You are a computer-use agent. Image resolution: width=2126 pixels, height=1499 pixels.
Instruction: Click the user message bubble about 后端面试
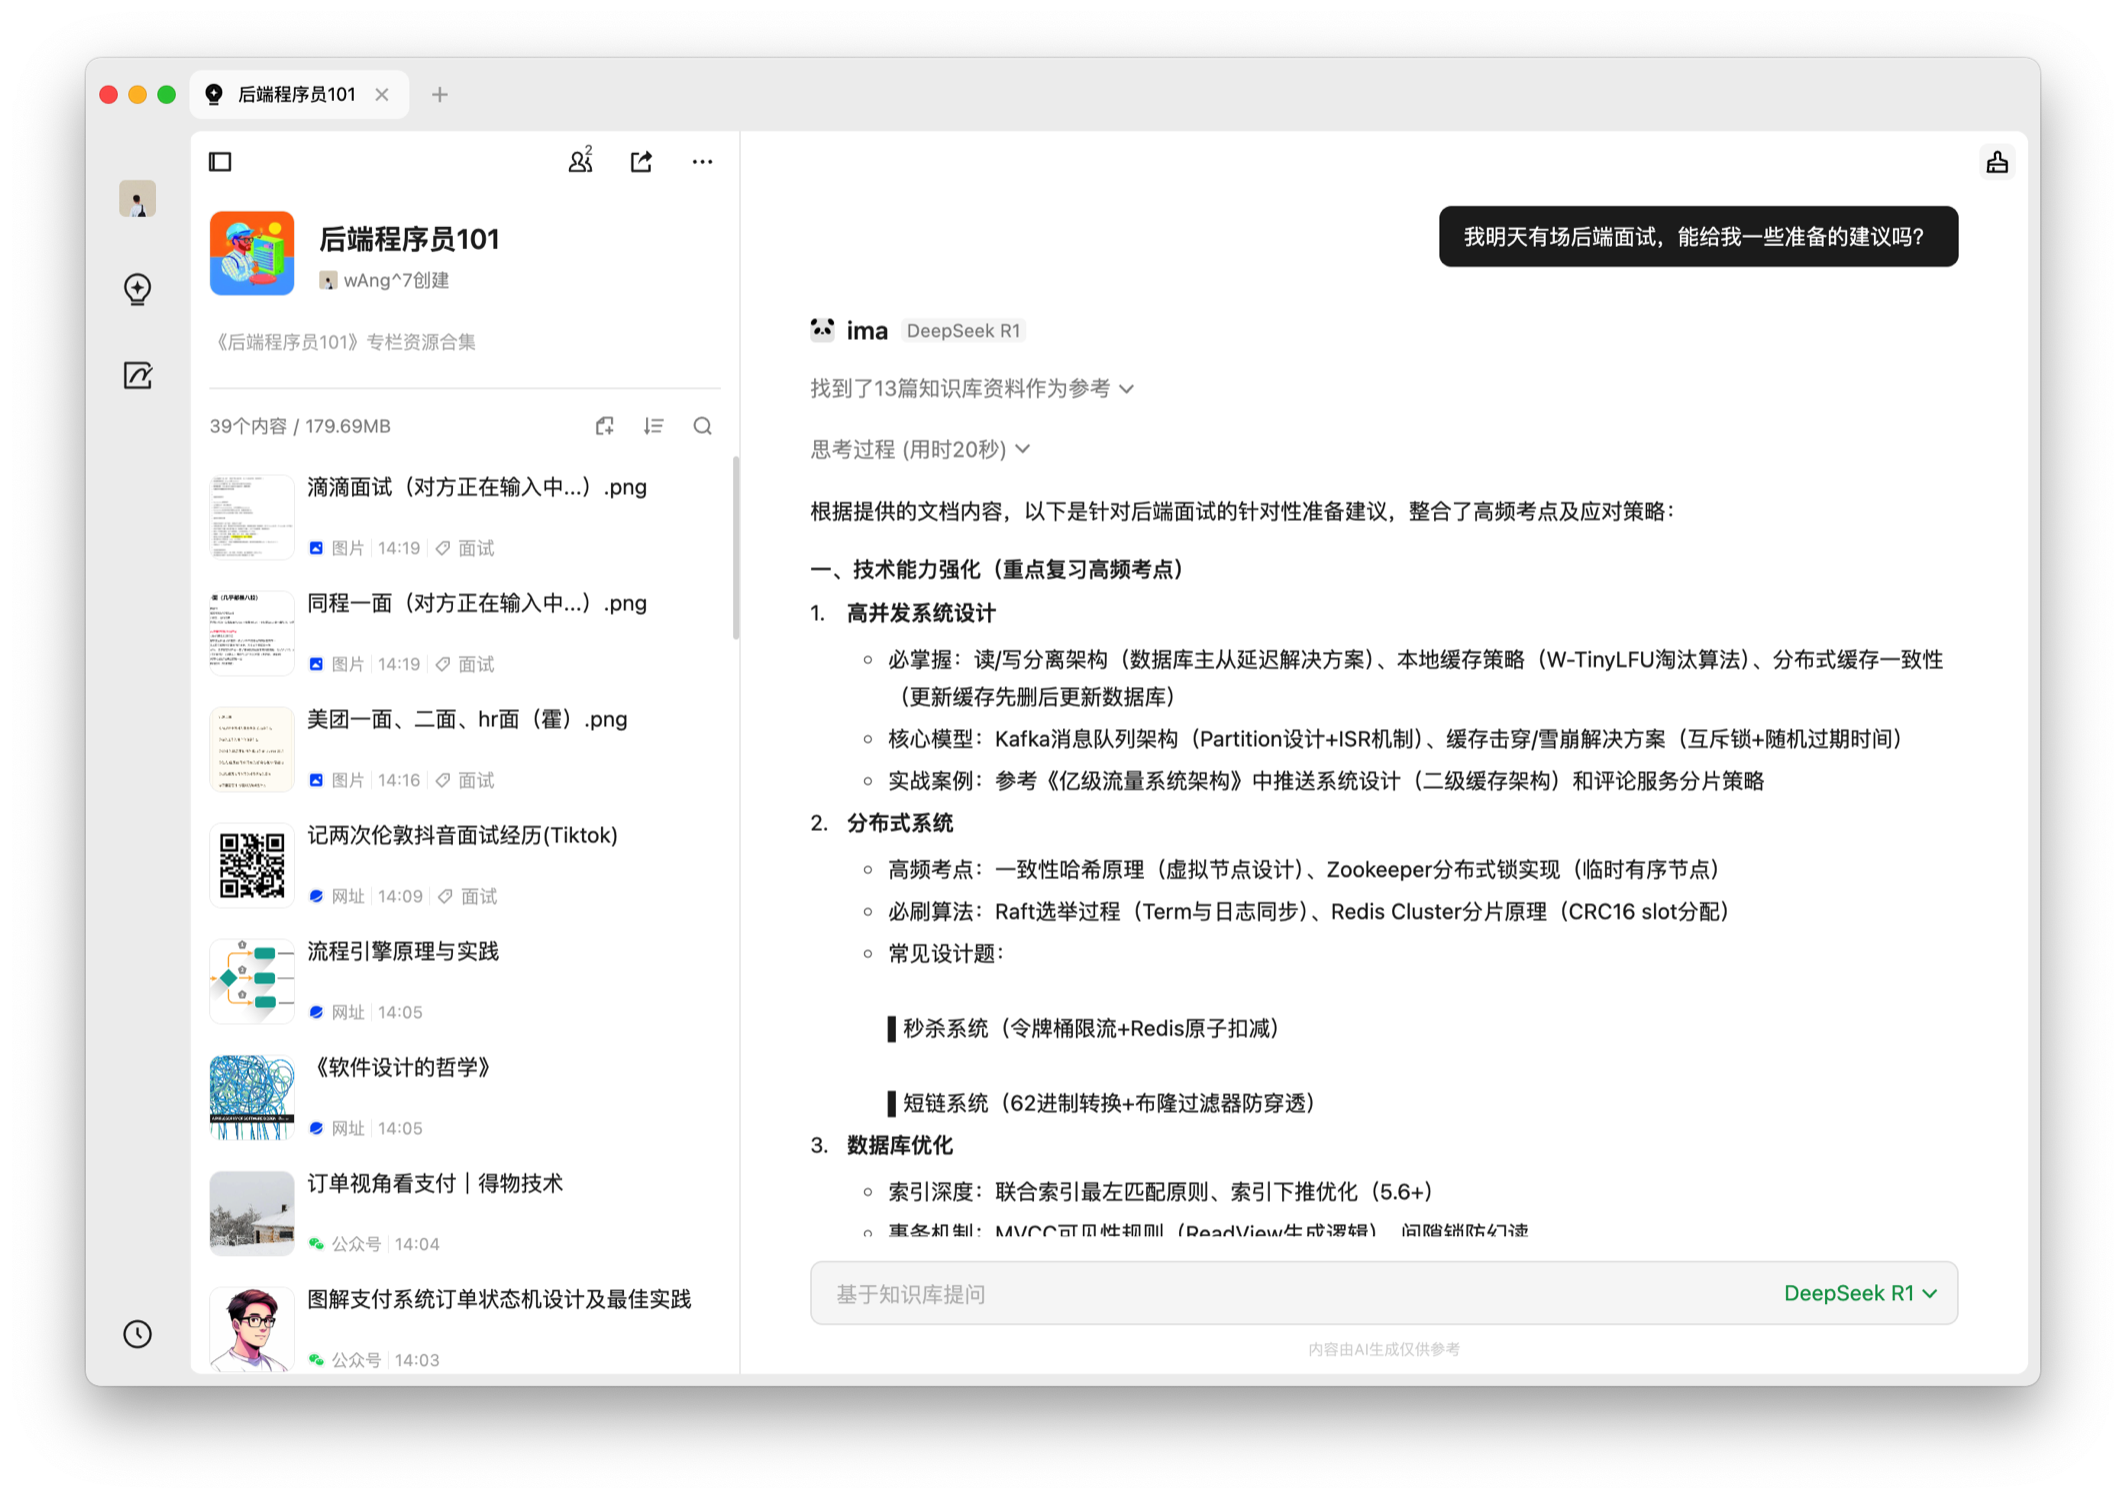coord(1698,237)
